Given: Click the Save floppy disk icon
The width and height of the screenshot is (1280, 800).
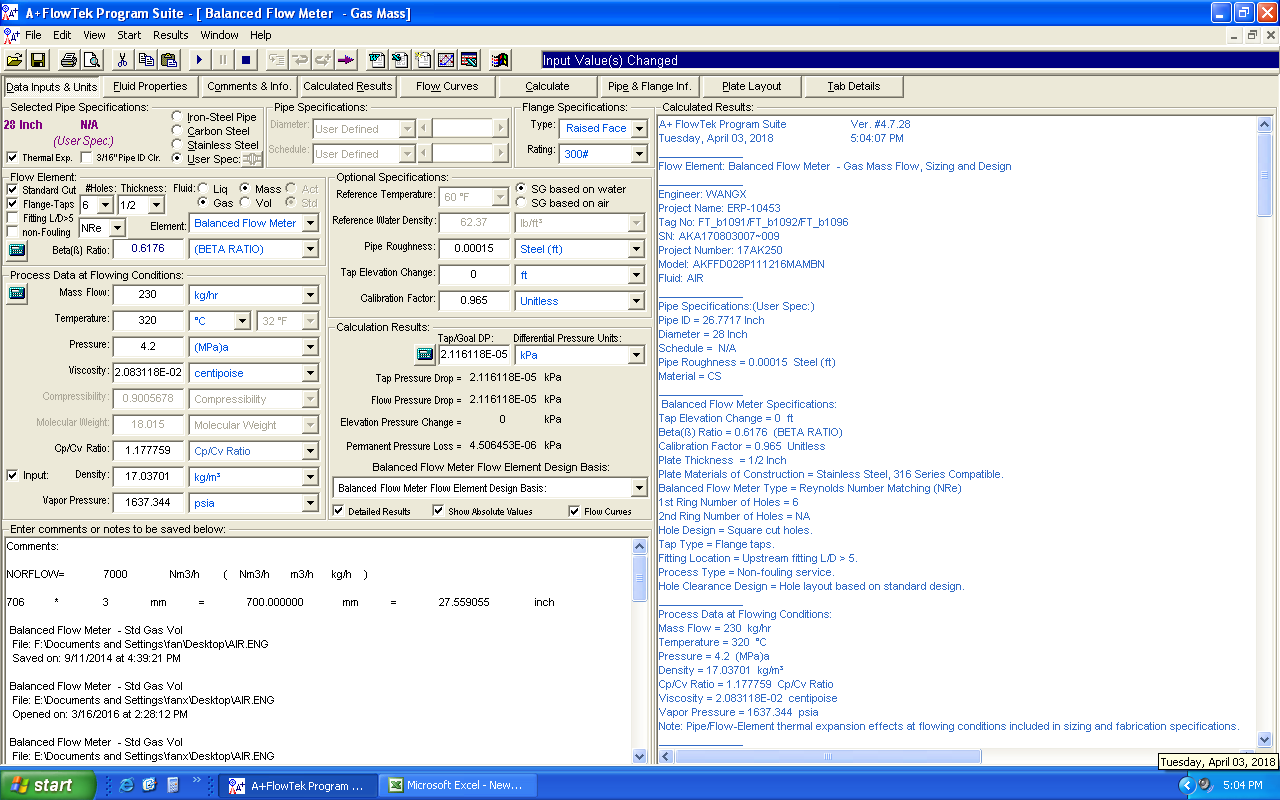Looking at the screenshot, I should (38, 60).
